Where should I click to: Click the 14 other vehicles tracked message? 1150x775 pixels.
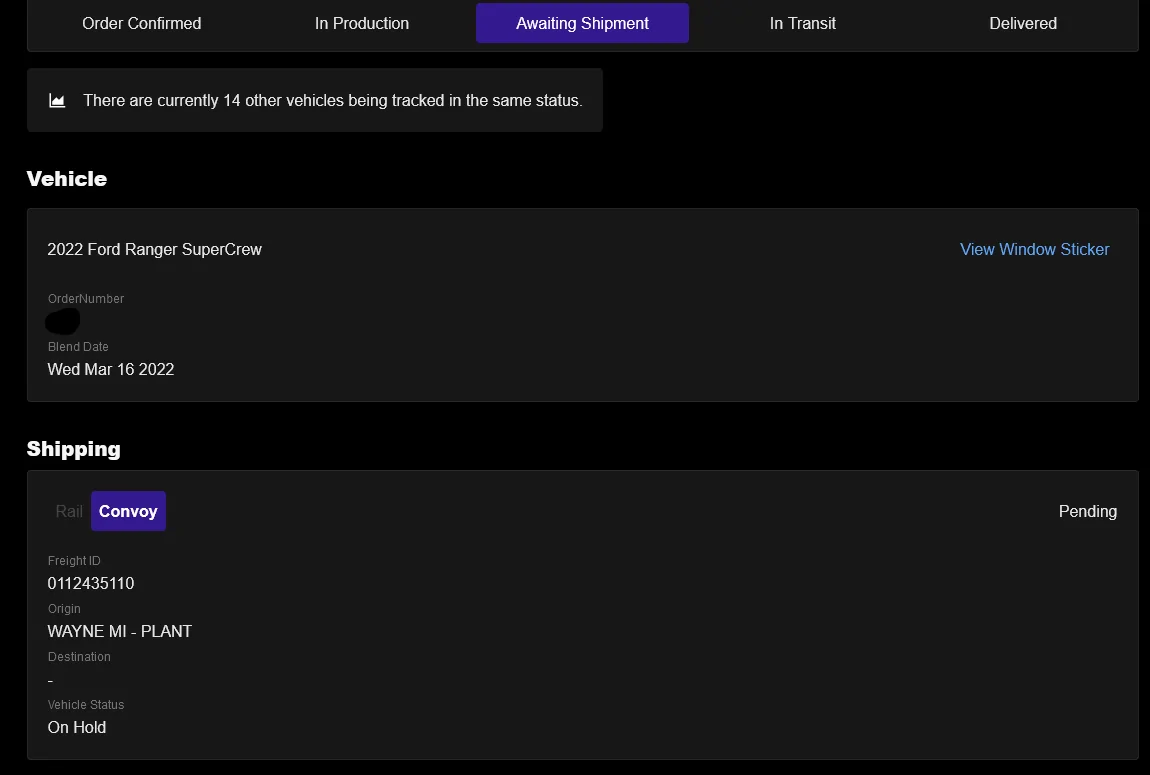coord(333,100)
